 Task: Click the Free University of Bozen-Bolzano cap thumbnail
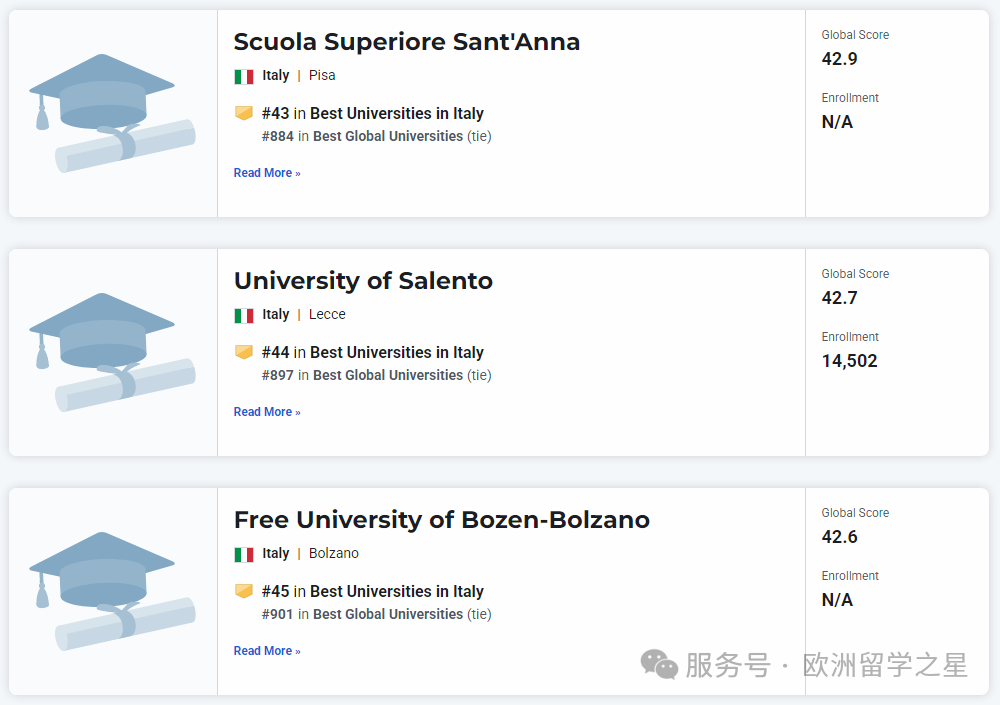[112, 591]
